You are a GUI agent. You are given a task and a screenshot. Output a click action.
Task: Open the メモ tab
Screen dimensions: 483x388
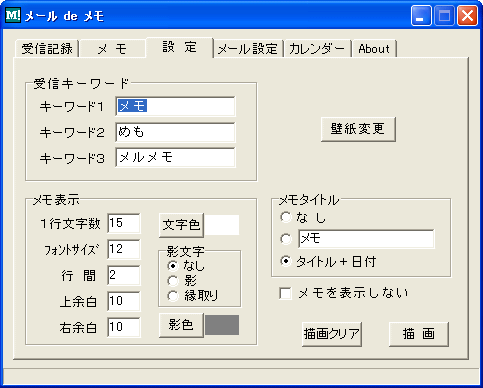112,49
